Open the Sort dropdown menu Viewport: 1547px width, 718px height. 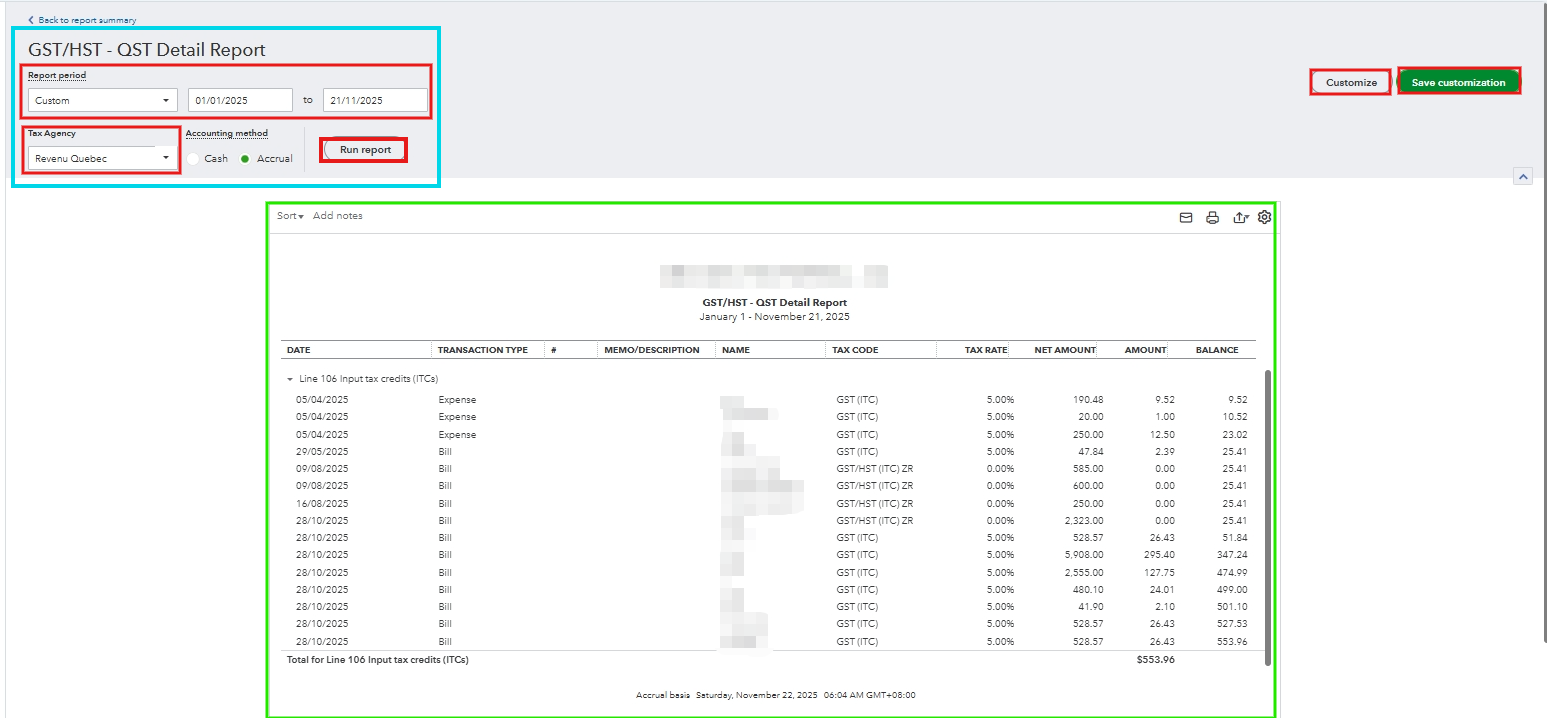point(290,216)
